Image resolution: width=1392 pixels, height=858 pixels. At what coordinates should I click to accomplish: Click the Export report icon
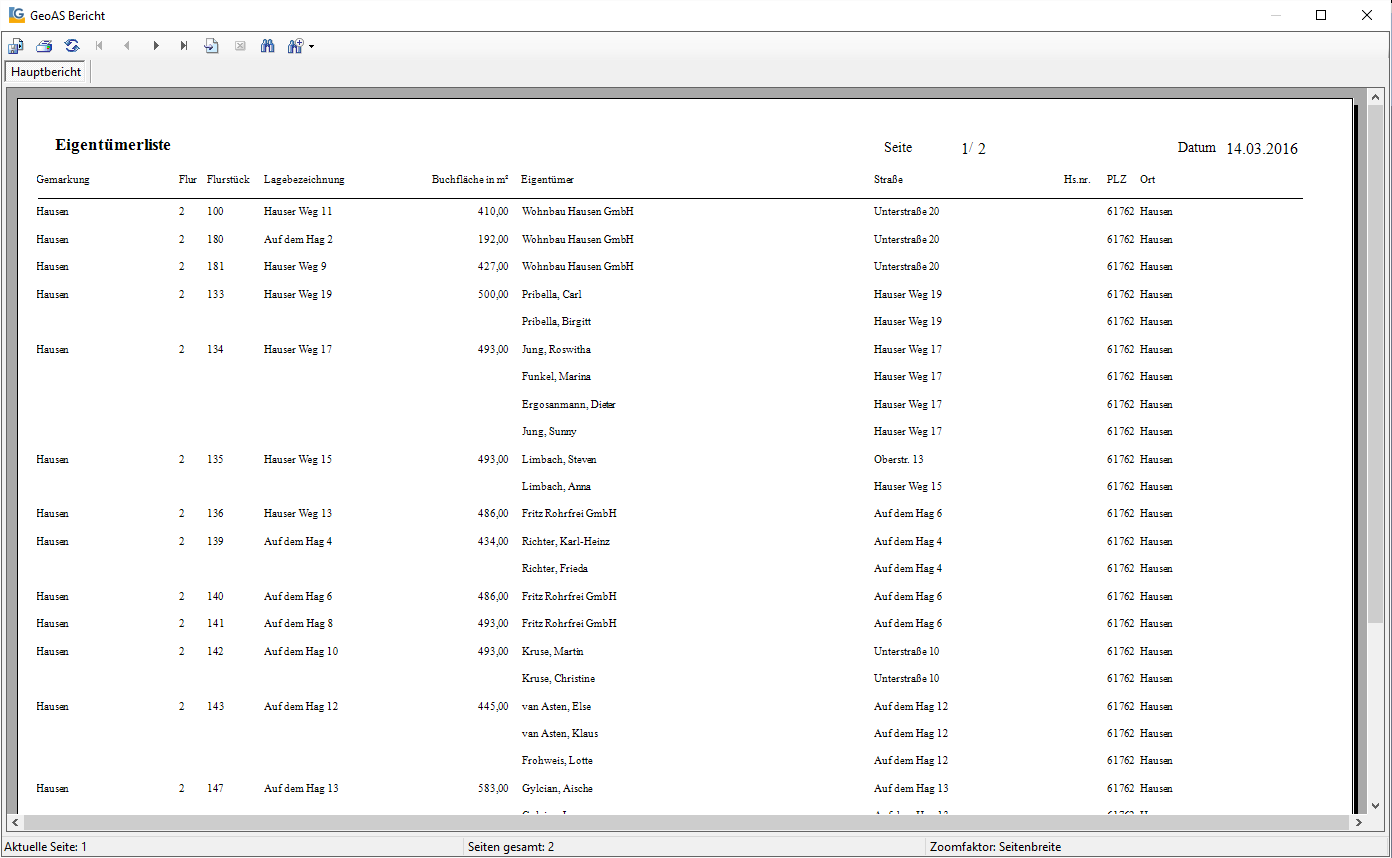pos(16,46)
